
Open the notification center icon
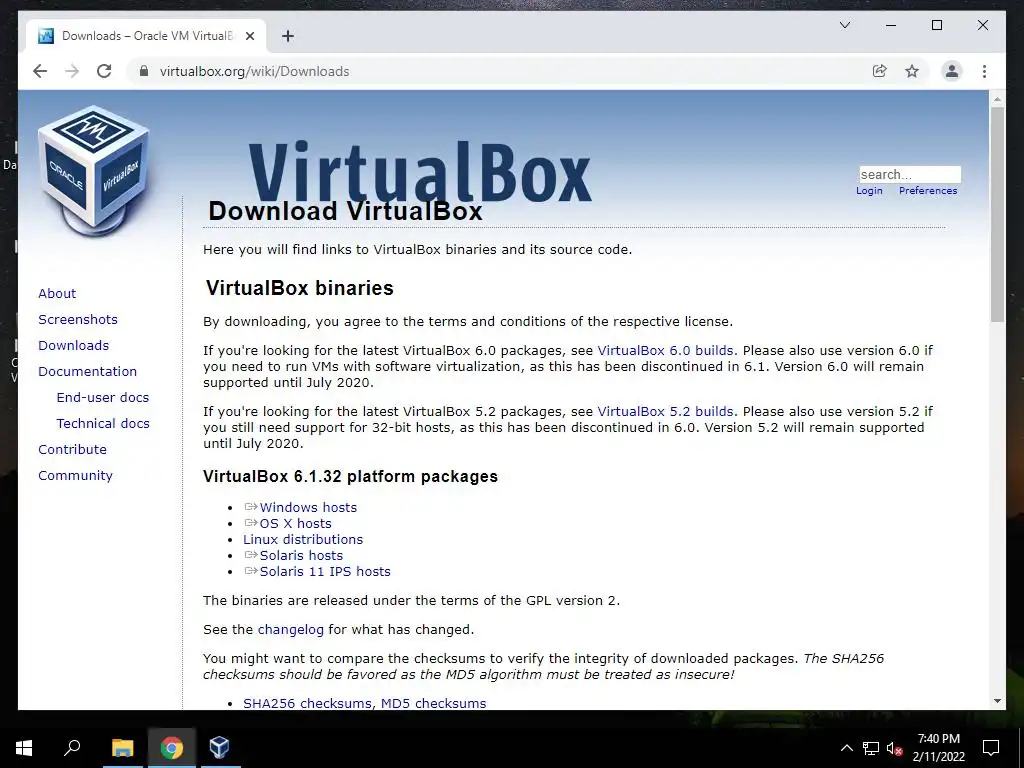coord(991,748)
